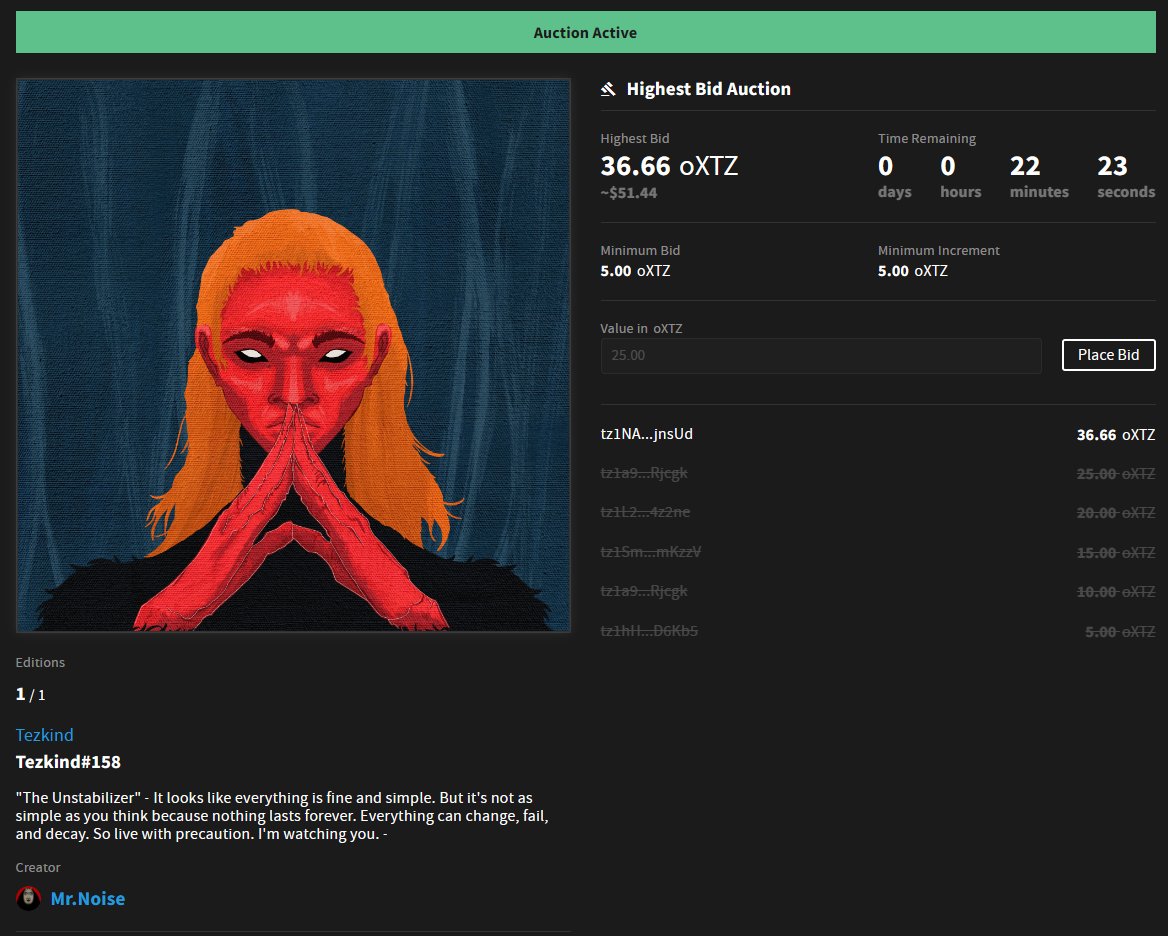Click the Editions 1 / 1 count
1168x936 pixels.
(x=31, y=695)
